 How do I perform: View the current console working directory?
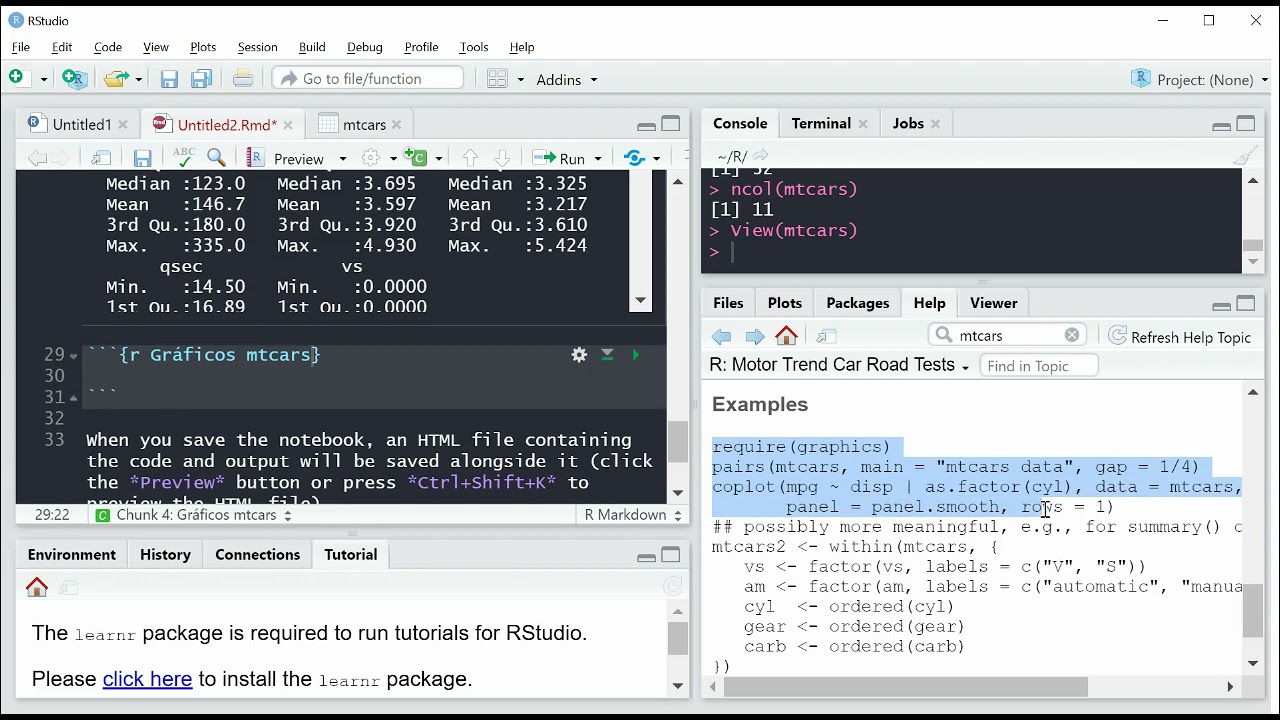point(760,156)
